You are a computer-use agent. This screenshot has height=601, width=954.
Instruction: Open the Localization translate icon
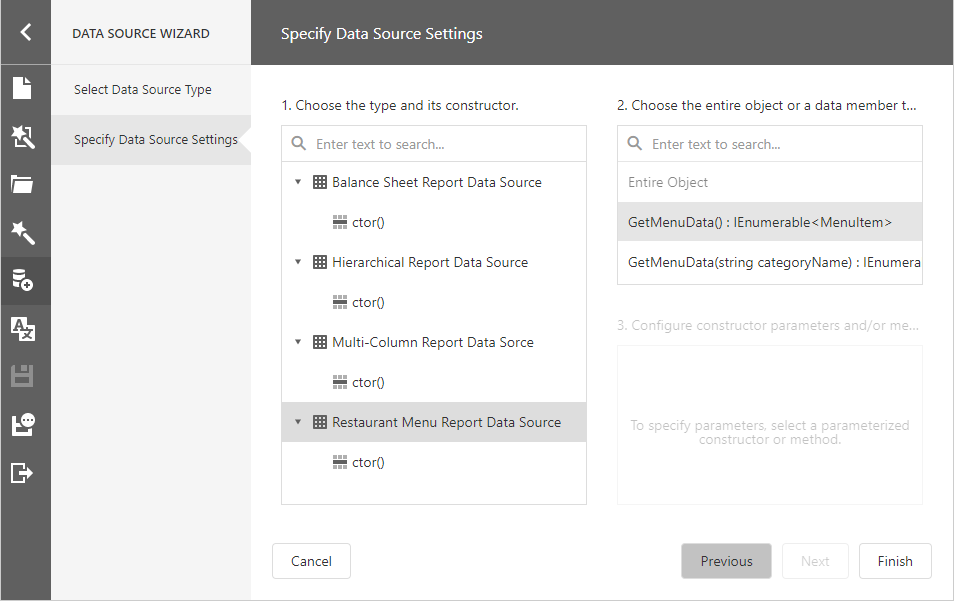[22, 328]
